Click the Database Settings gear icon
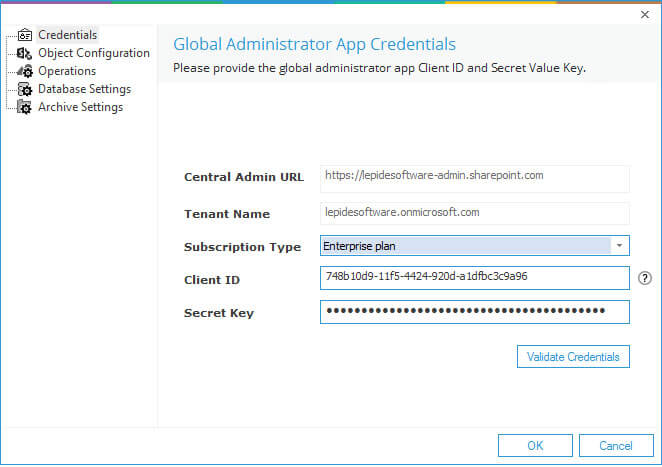 [x=26, y=89]
